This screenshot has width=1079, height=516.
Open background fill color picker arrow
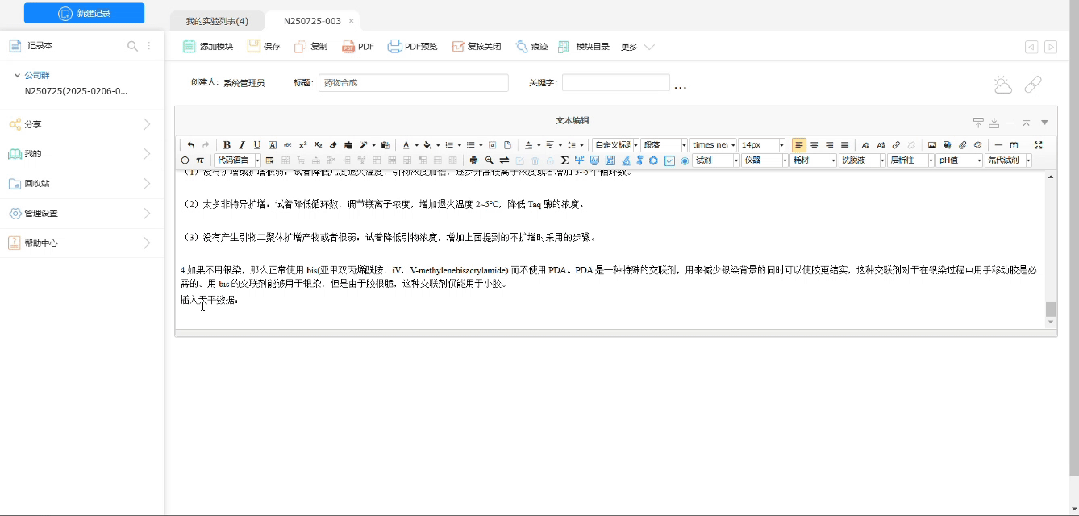(438, 145)
